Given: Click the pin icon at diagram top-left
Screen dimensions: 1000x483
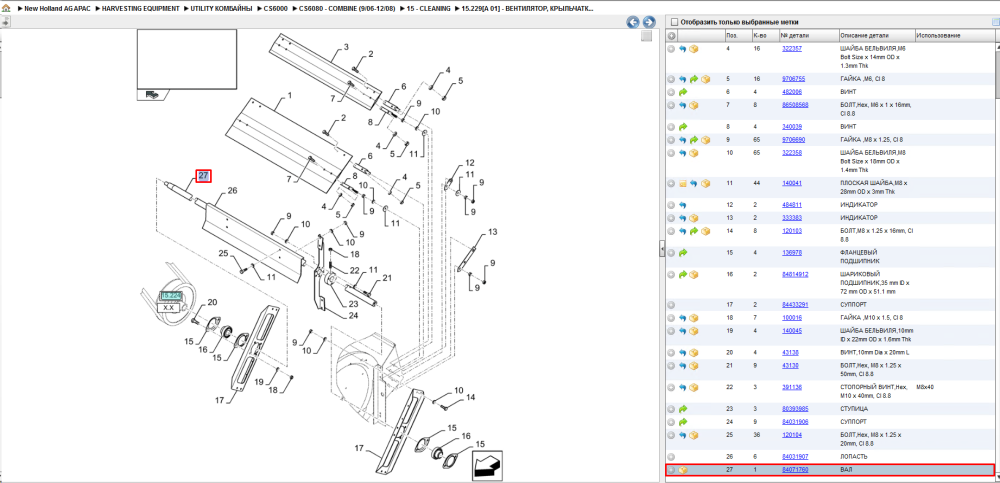Looking at the screenshot, I should click(5, 22).
